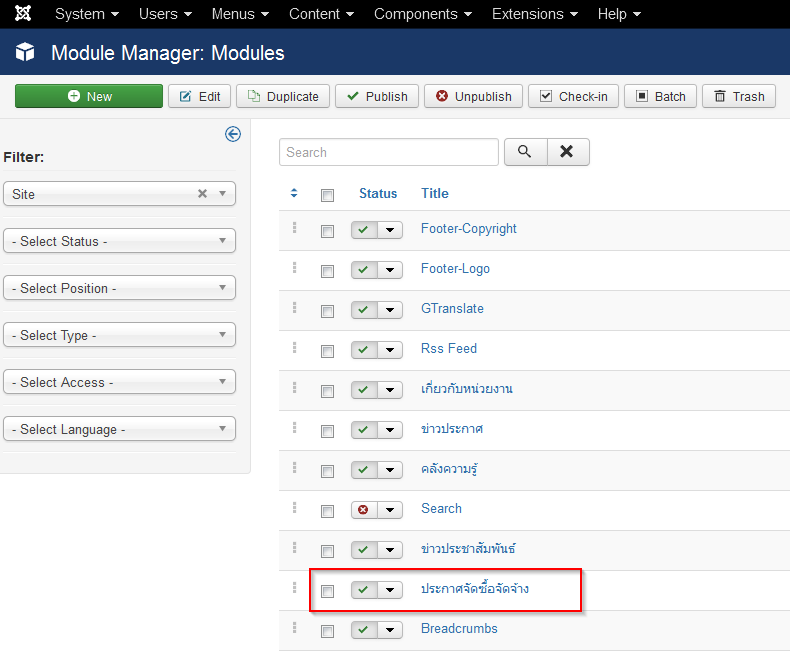Toggle published status of Search module
The height and width of the screenshot is (652, 790).
[364, 510]
